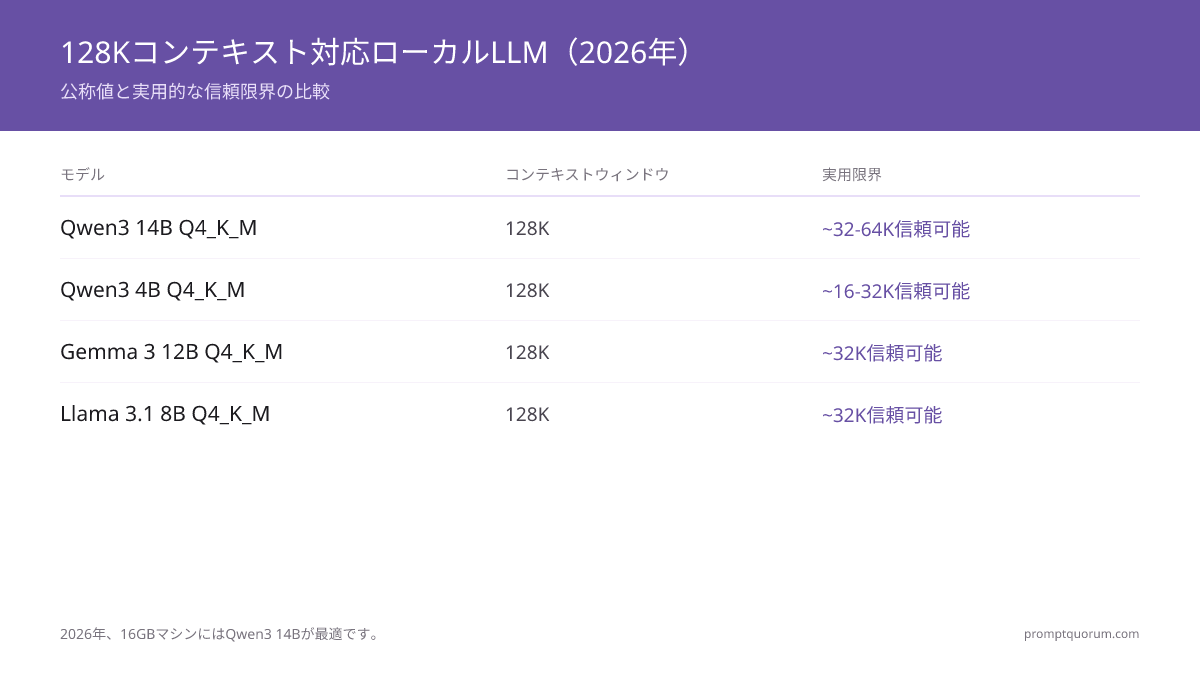Click the subtitle '公称値と実用的な信頼限界の比較'

[195, 92]
